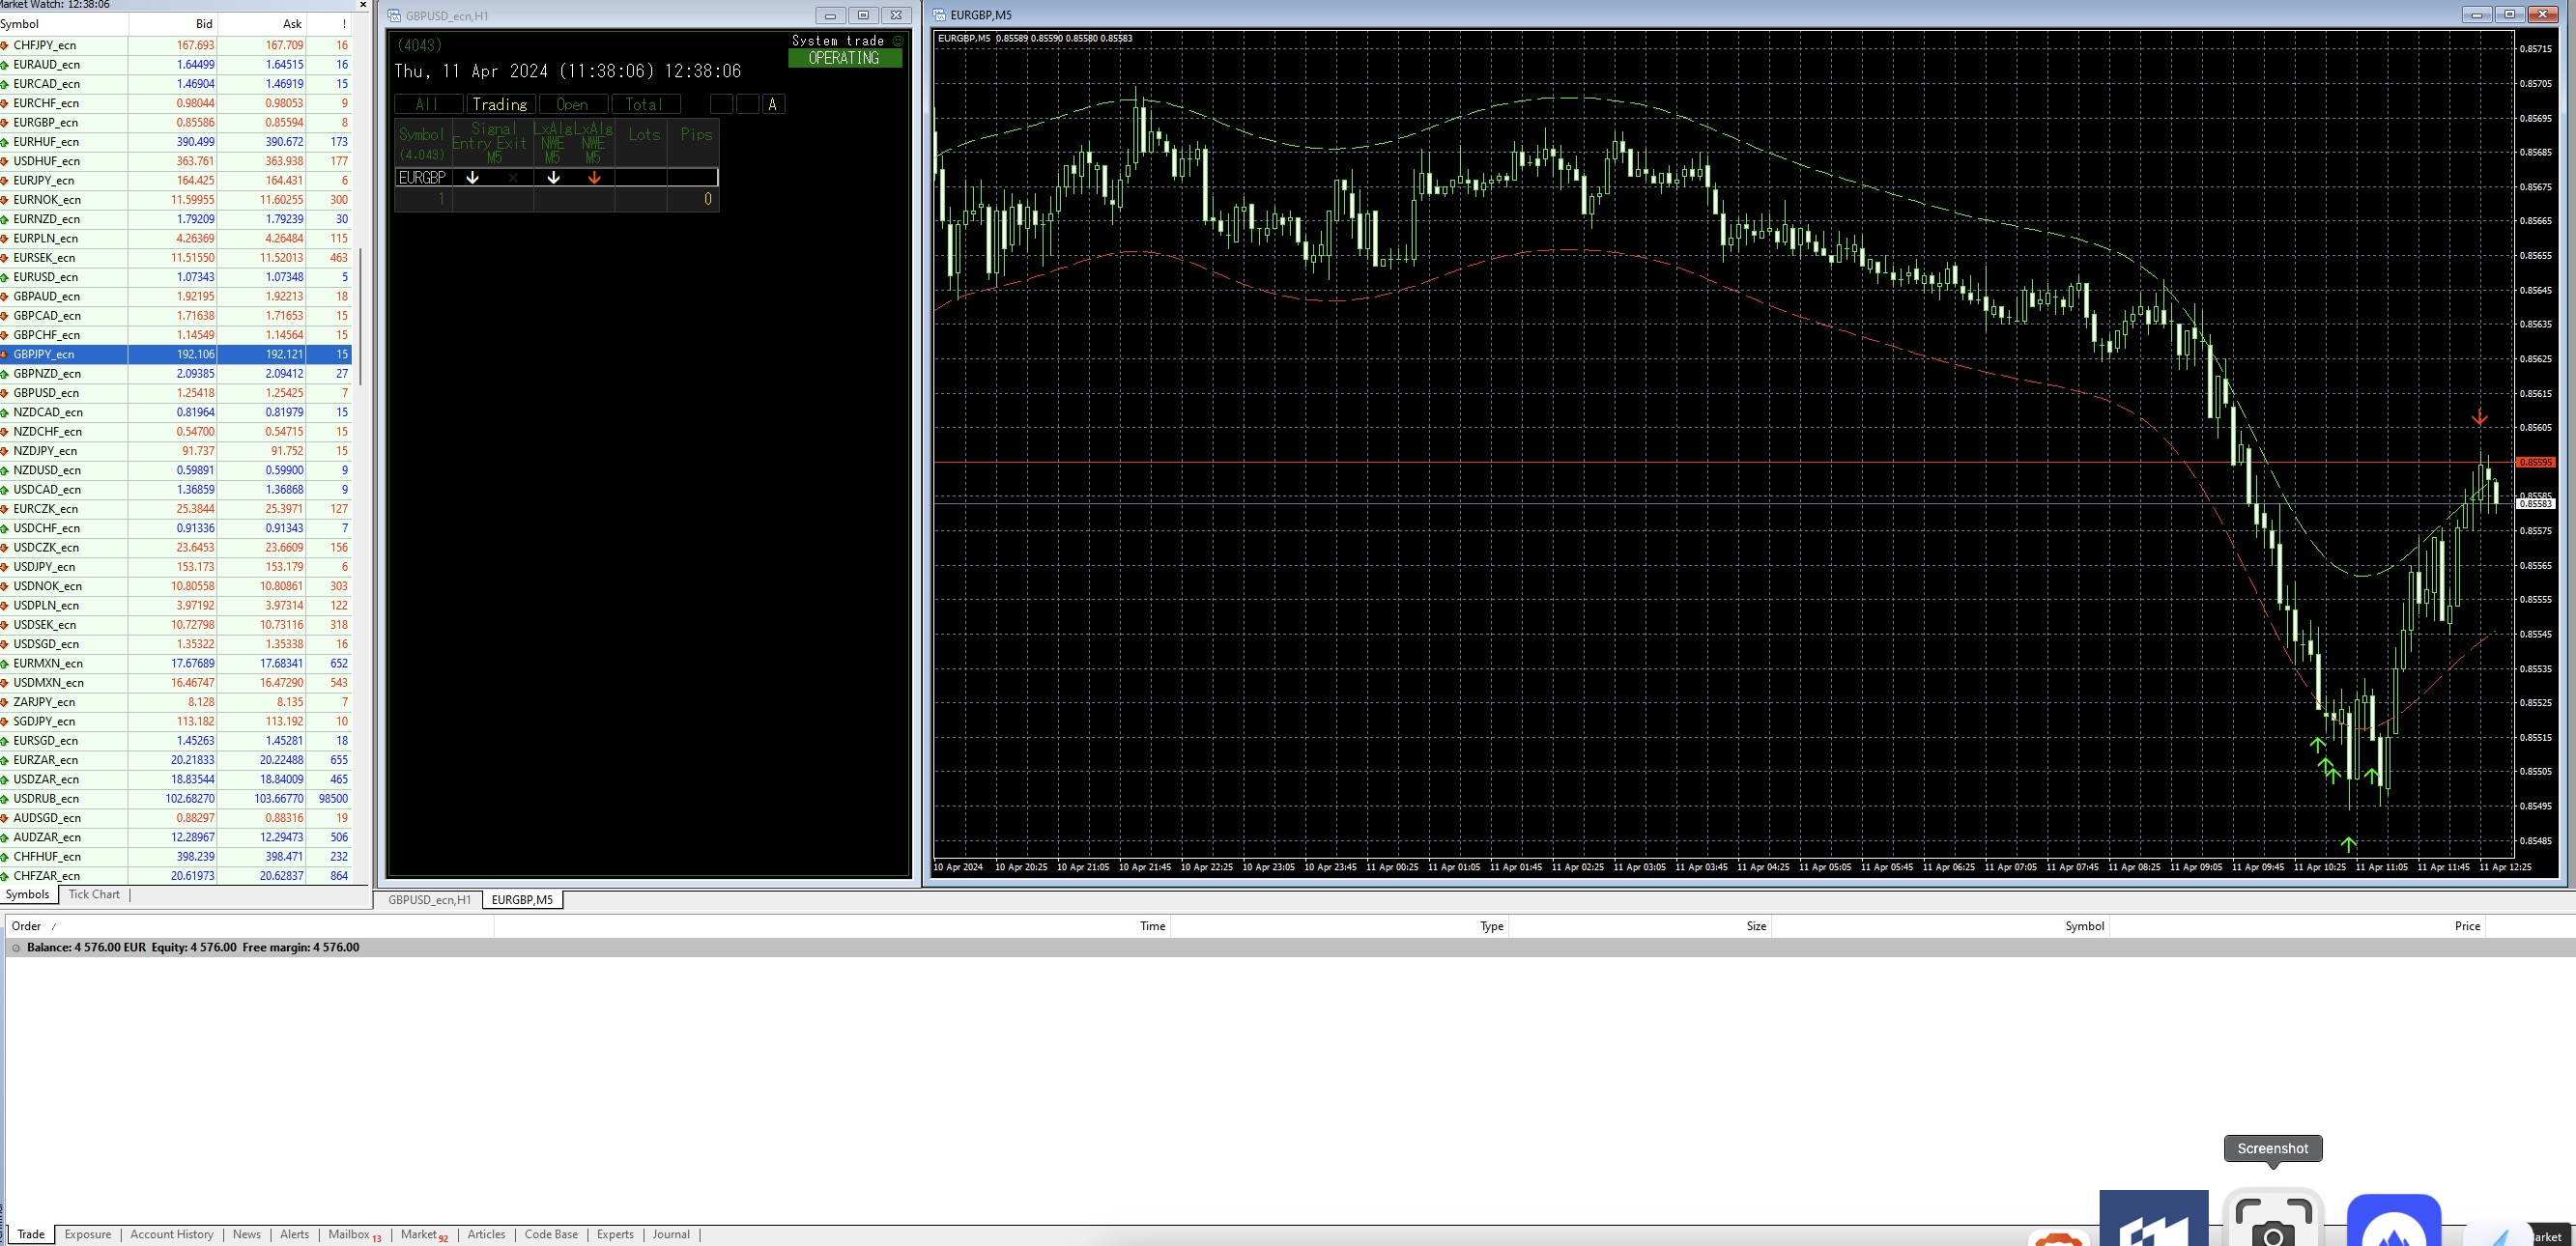Toggle the yellow A button in panel
The image size is (2576, 1246).
(x=773, y=104)
